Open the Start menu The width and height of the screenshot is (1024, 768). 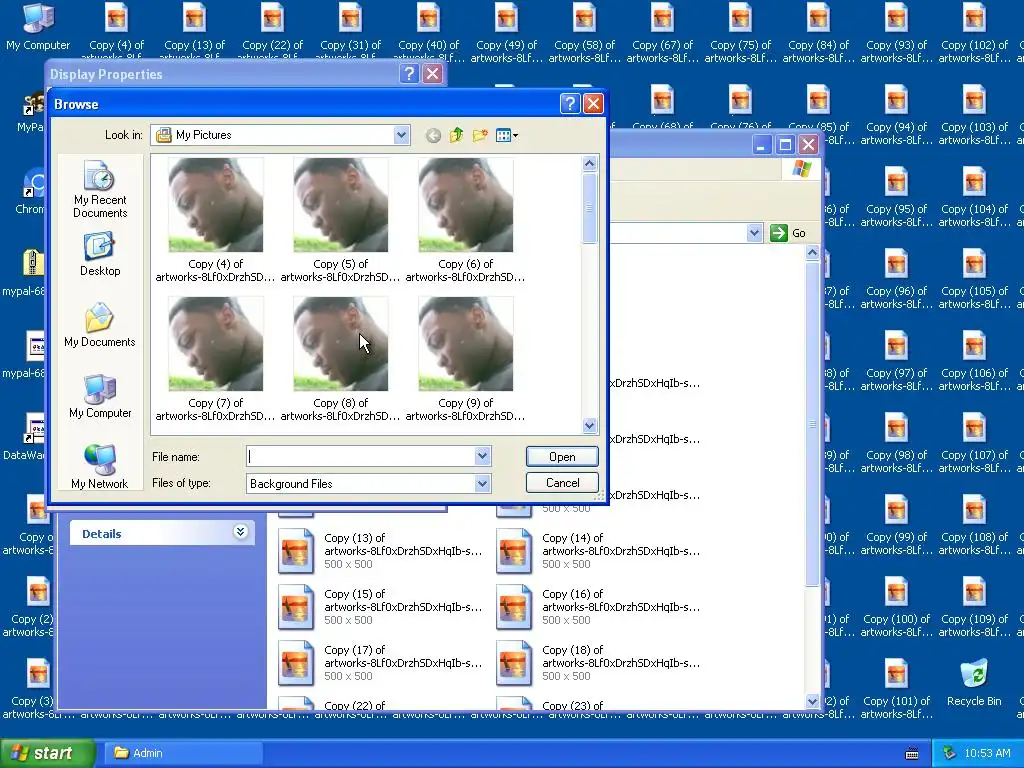(x=48, y=753)
